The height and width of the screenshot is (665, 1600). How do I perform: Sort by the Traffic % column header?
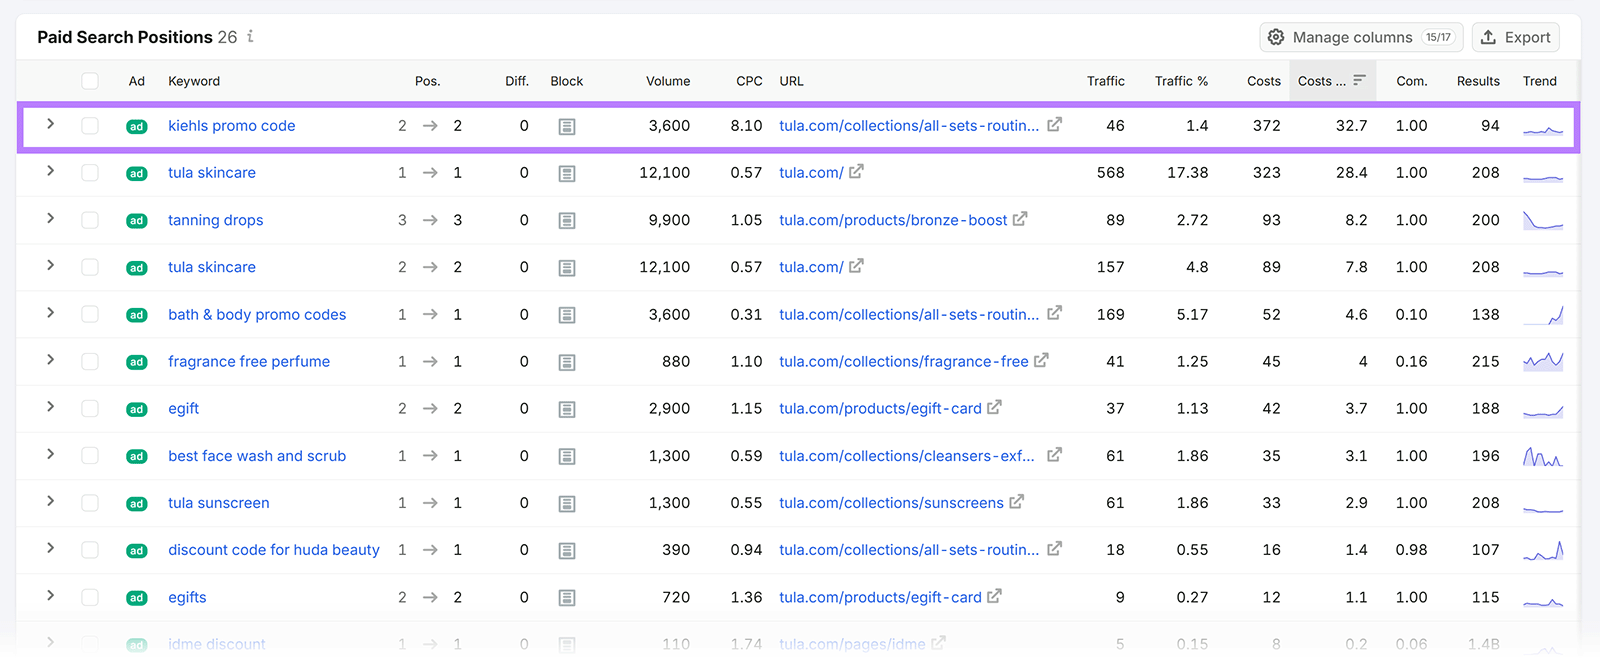coord(1181,81)
